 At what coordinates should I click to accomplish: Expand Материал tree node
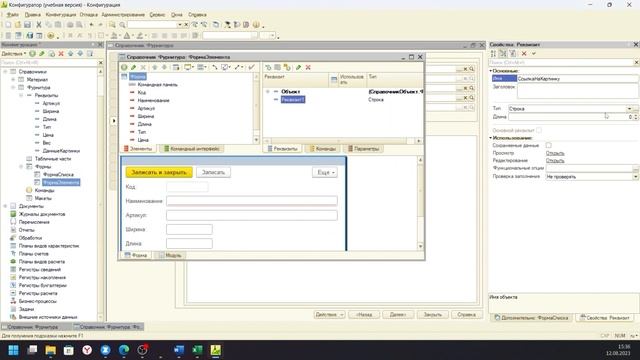[13, 80]
